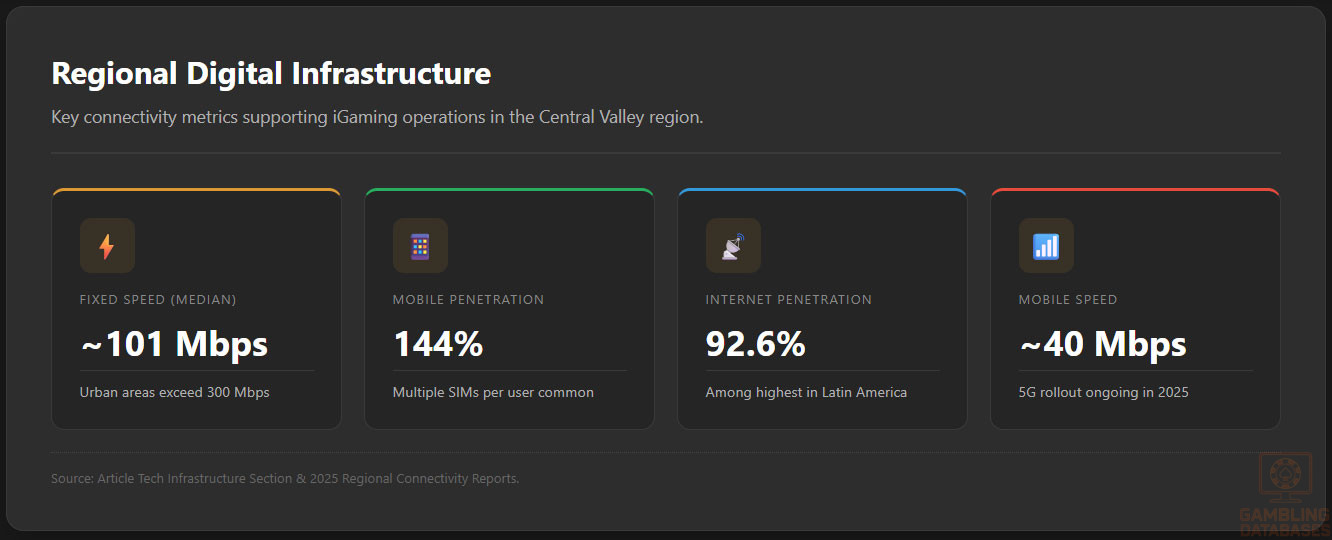Click the bar chart mobile speed icon
Image resolution: width=1332 pixels, height=540 pixels.
click(x=1046, y=246)
